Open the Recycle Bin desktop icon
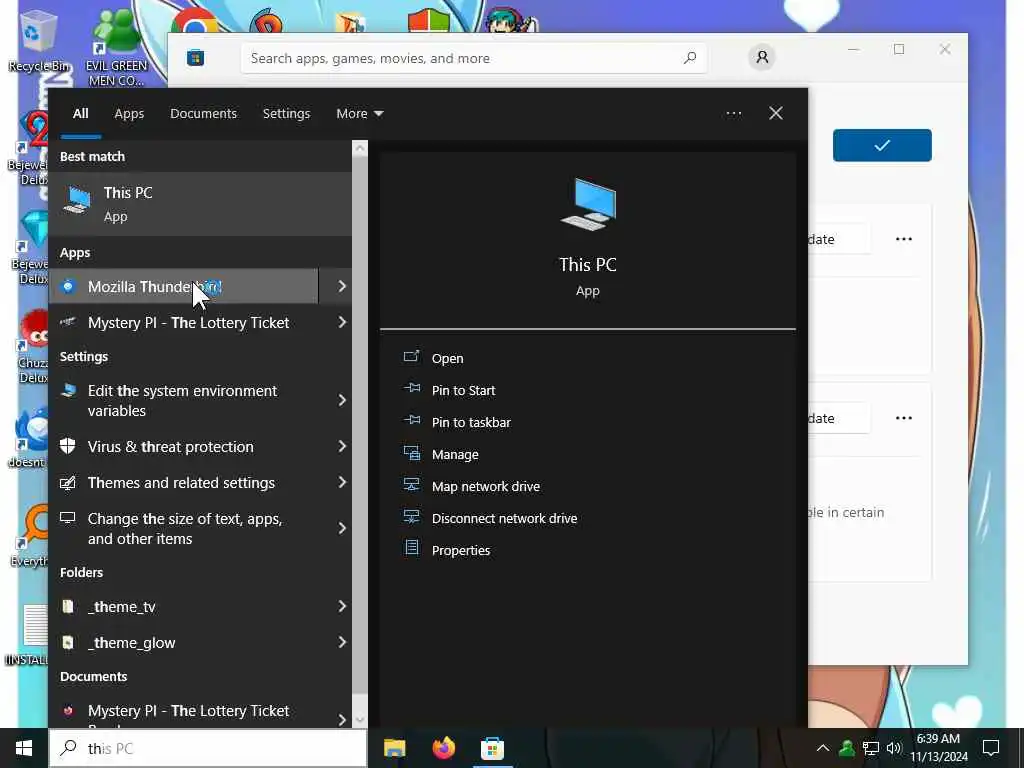 click(39, 40)
